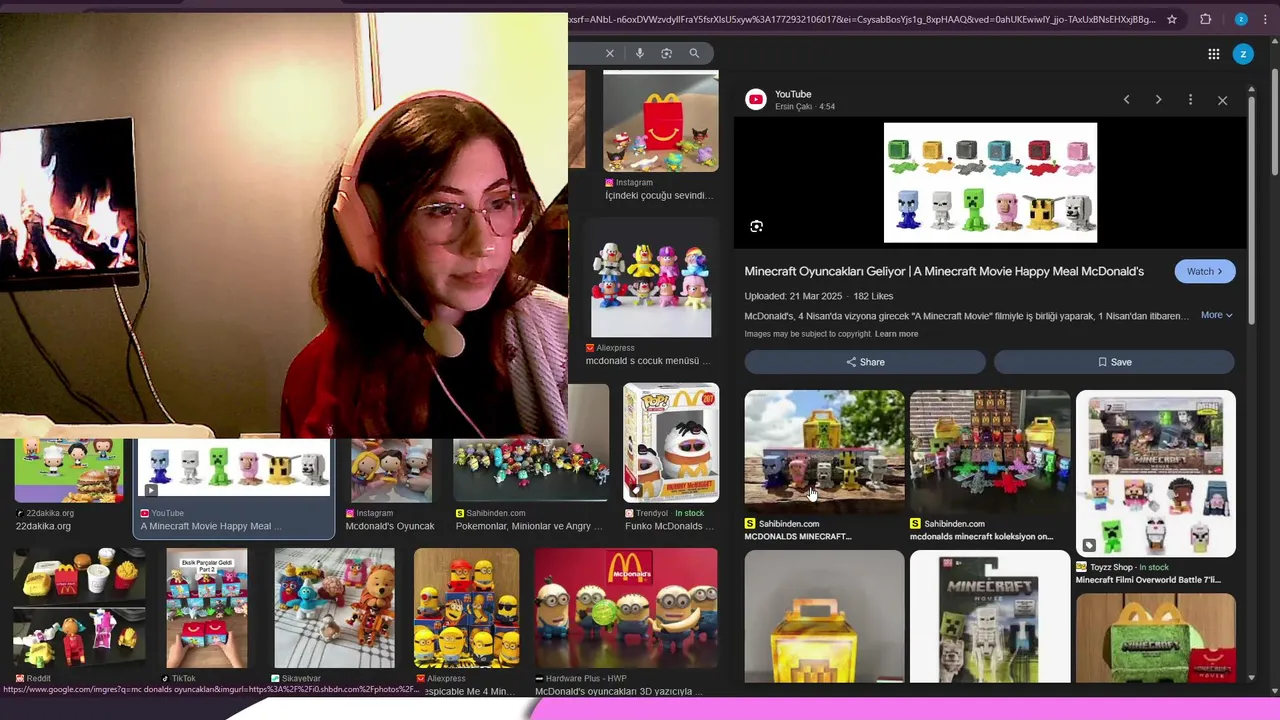
Task: Go to next image in preview panel
Action: (x=1158, y=100)
